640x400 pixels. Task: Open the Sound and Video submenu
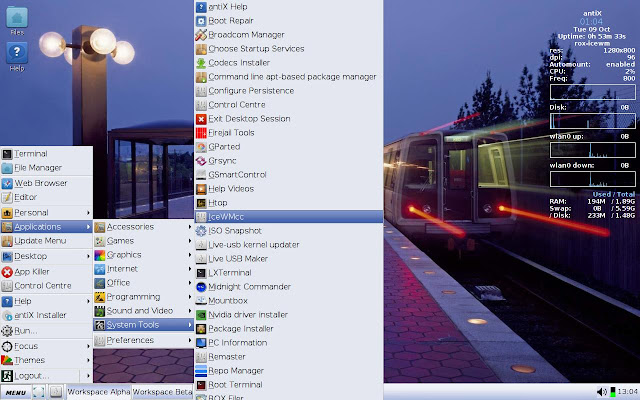tap(143, 311)
